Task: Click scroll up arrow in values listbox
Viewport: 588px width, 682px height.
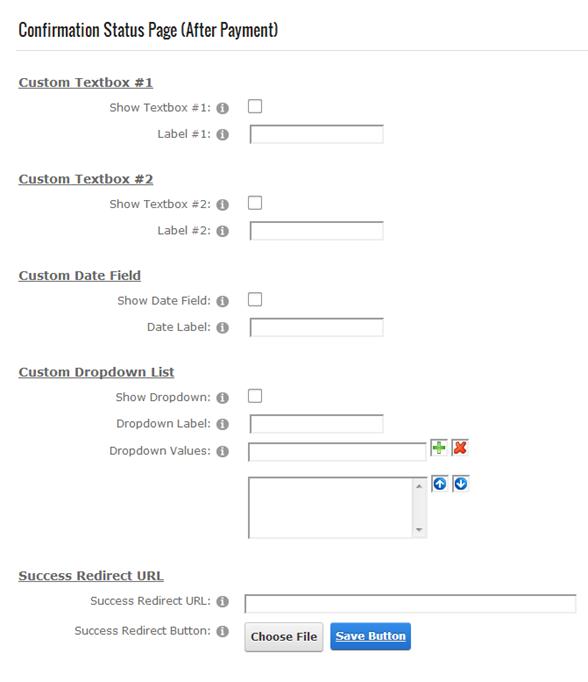Action: point(419,486)
